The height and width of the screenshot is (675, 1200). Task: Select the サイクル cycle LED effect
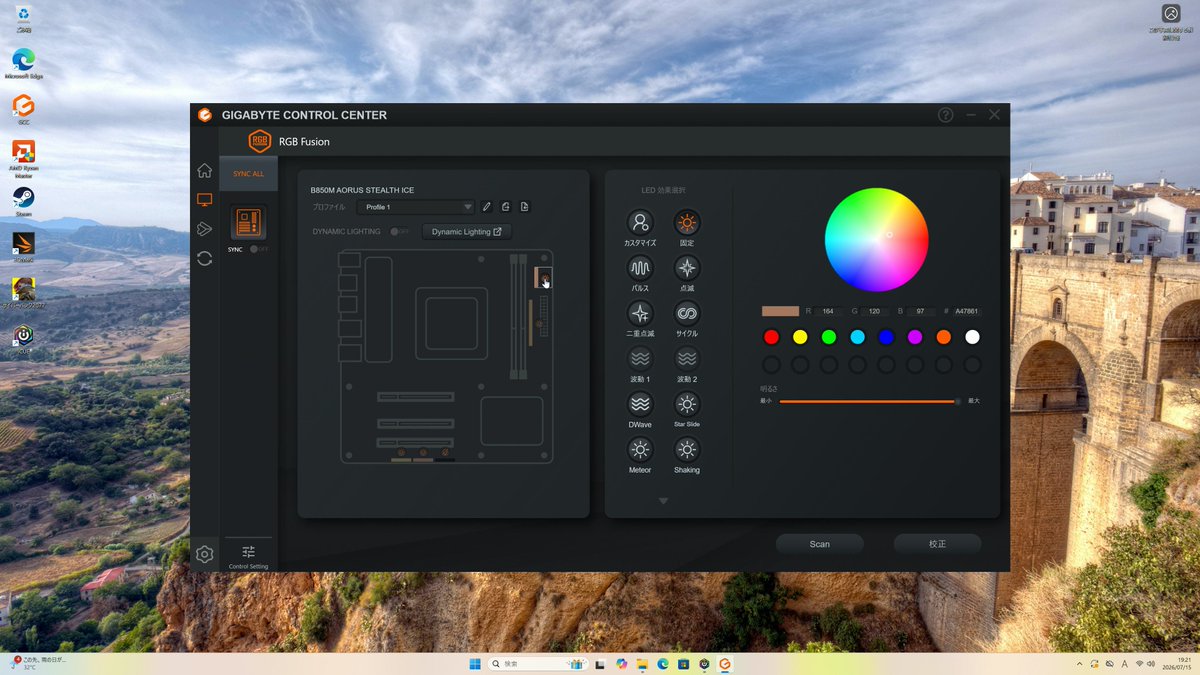[x=687, y=313]
